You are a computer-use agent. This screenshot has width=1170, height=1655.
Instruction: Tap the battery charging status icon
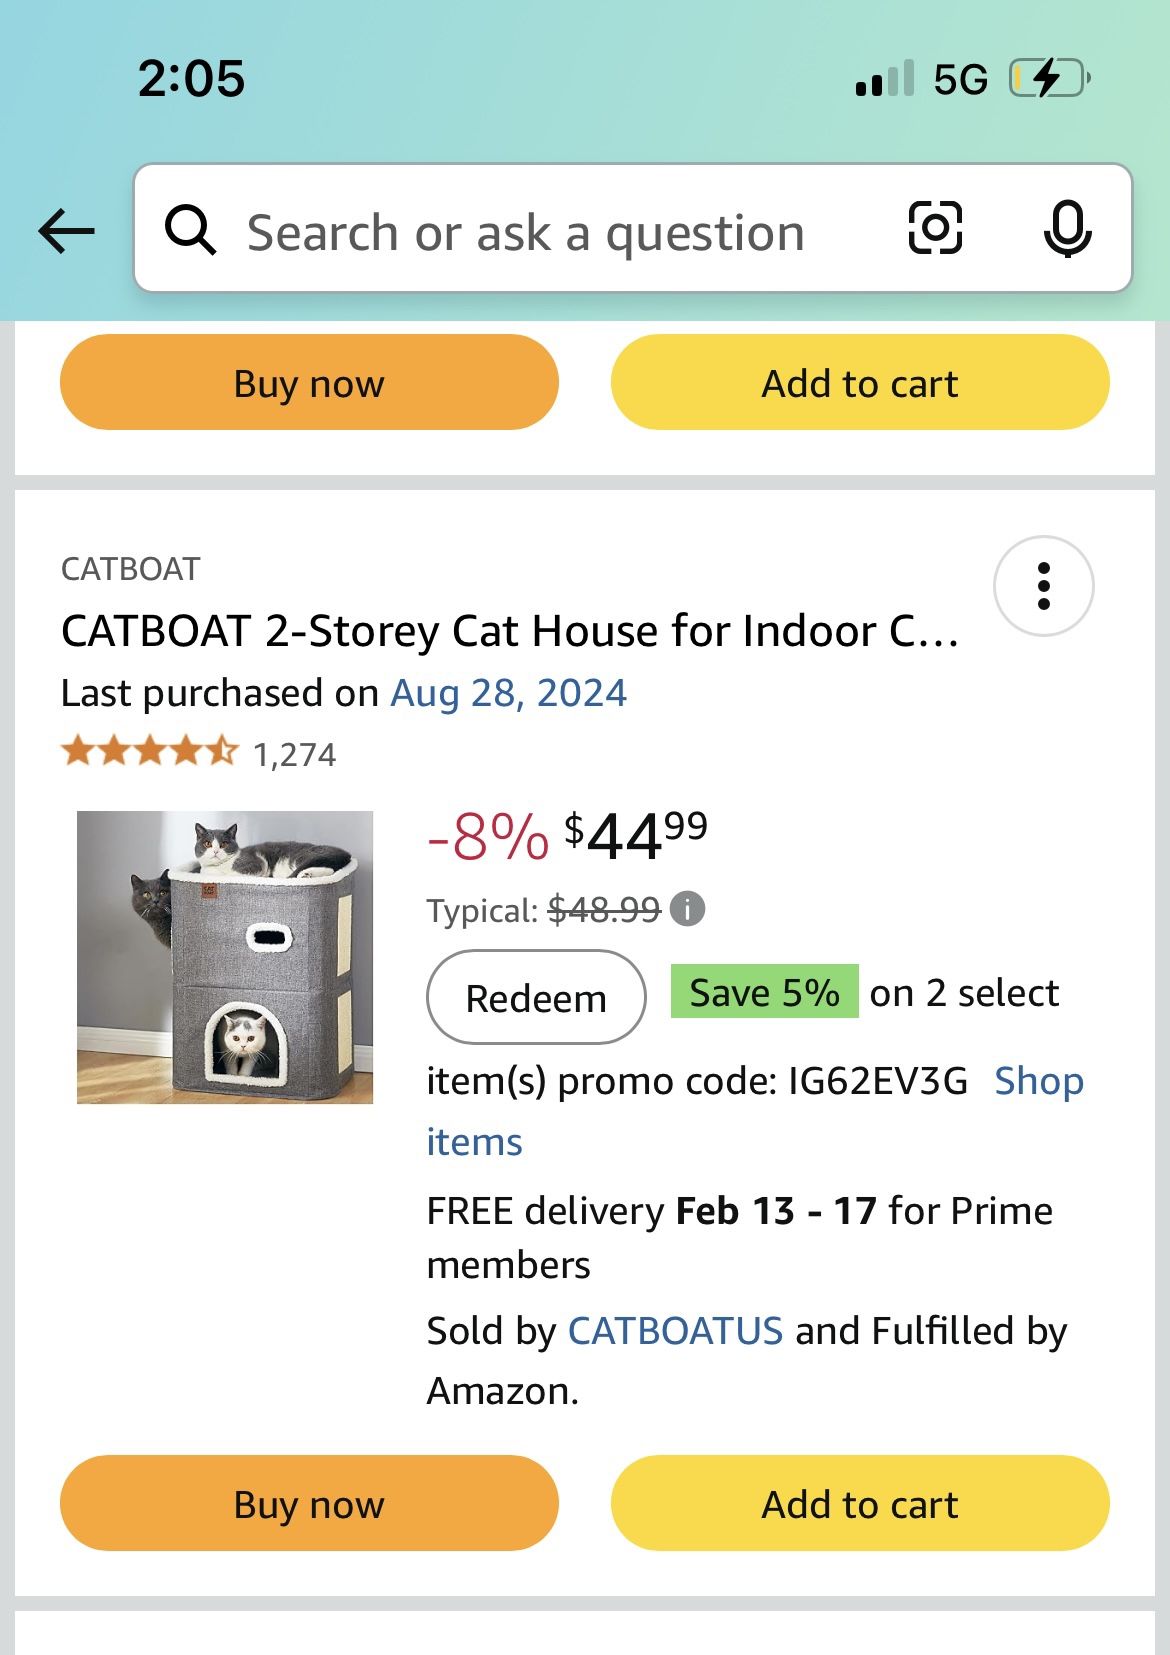1048,78
